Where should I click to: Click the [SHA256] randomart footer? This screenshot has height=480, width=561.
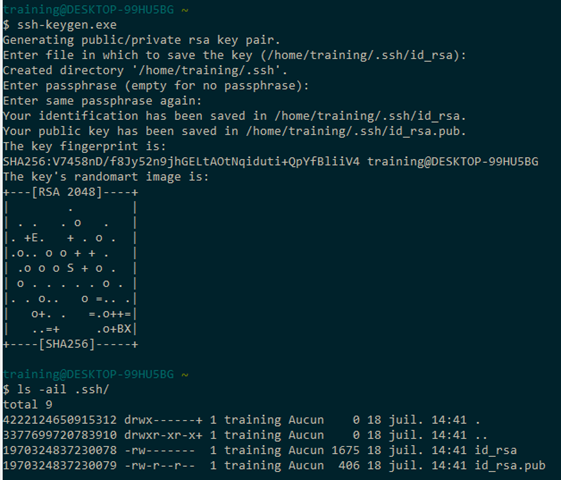(67, 344)
